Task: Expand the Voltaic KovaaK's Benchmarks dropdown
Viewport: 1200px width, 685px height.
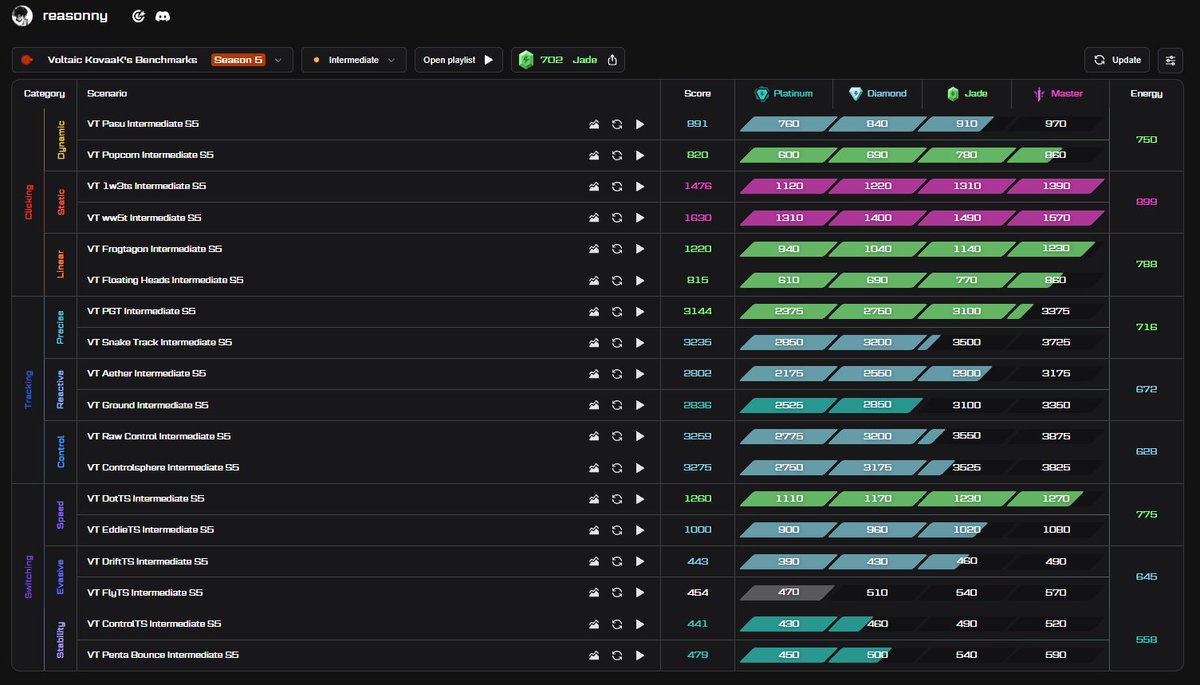Action: point(152,60)
